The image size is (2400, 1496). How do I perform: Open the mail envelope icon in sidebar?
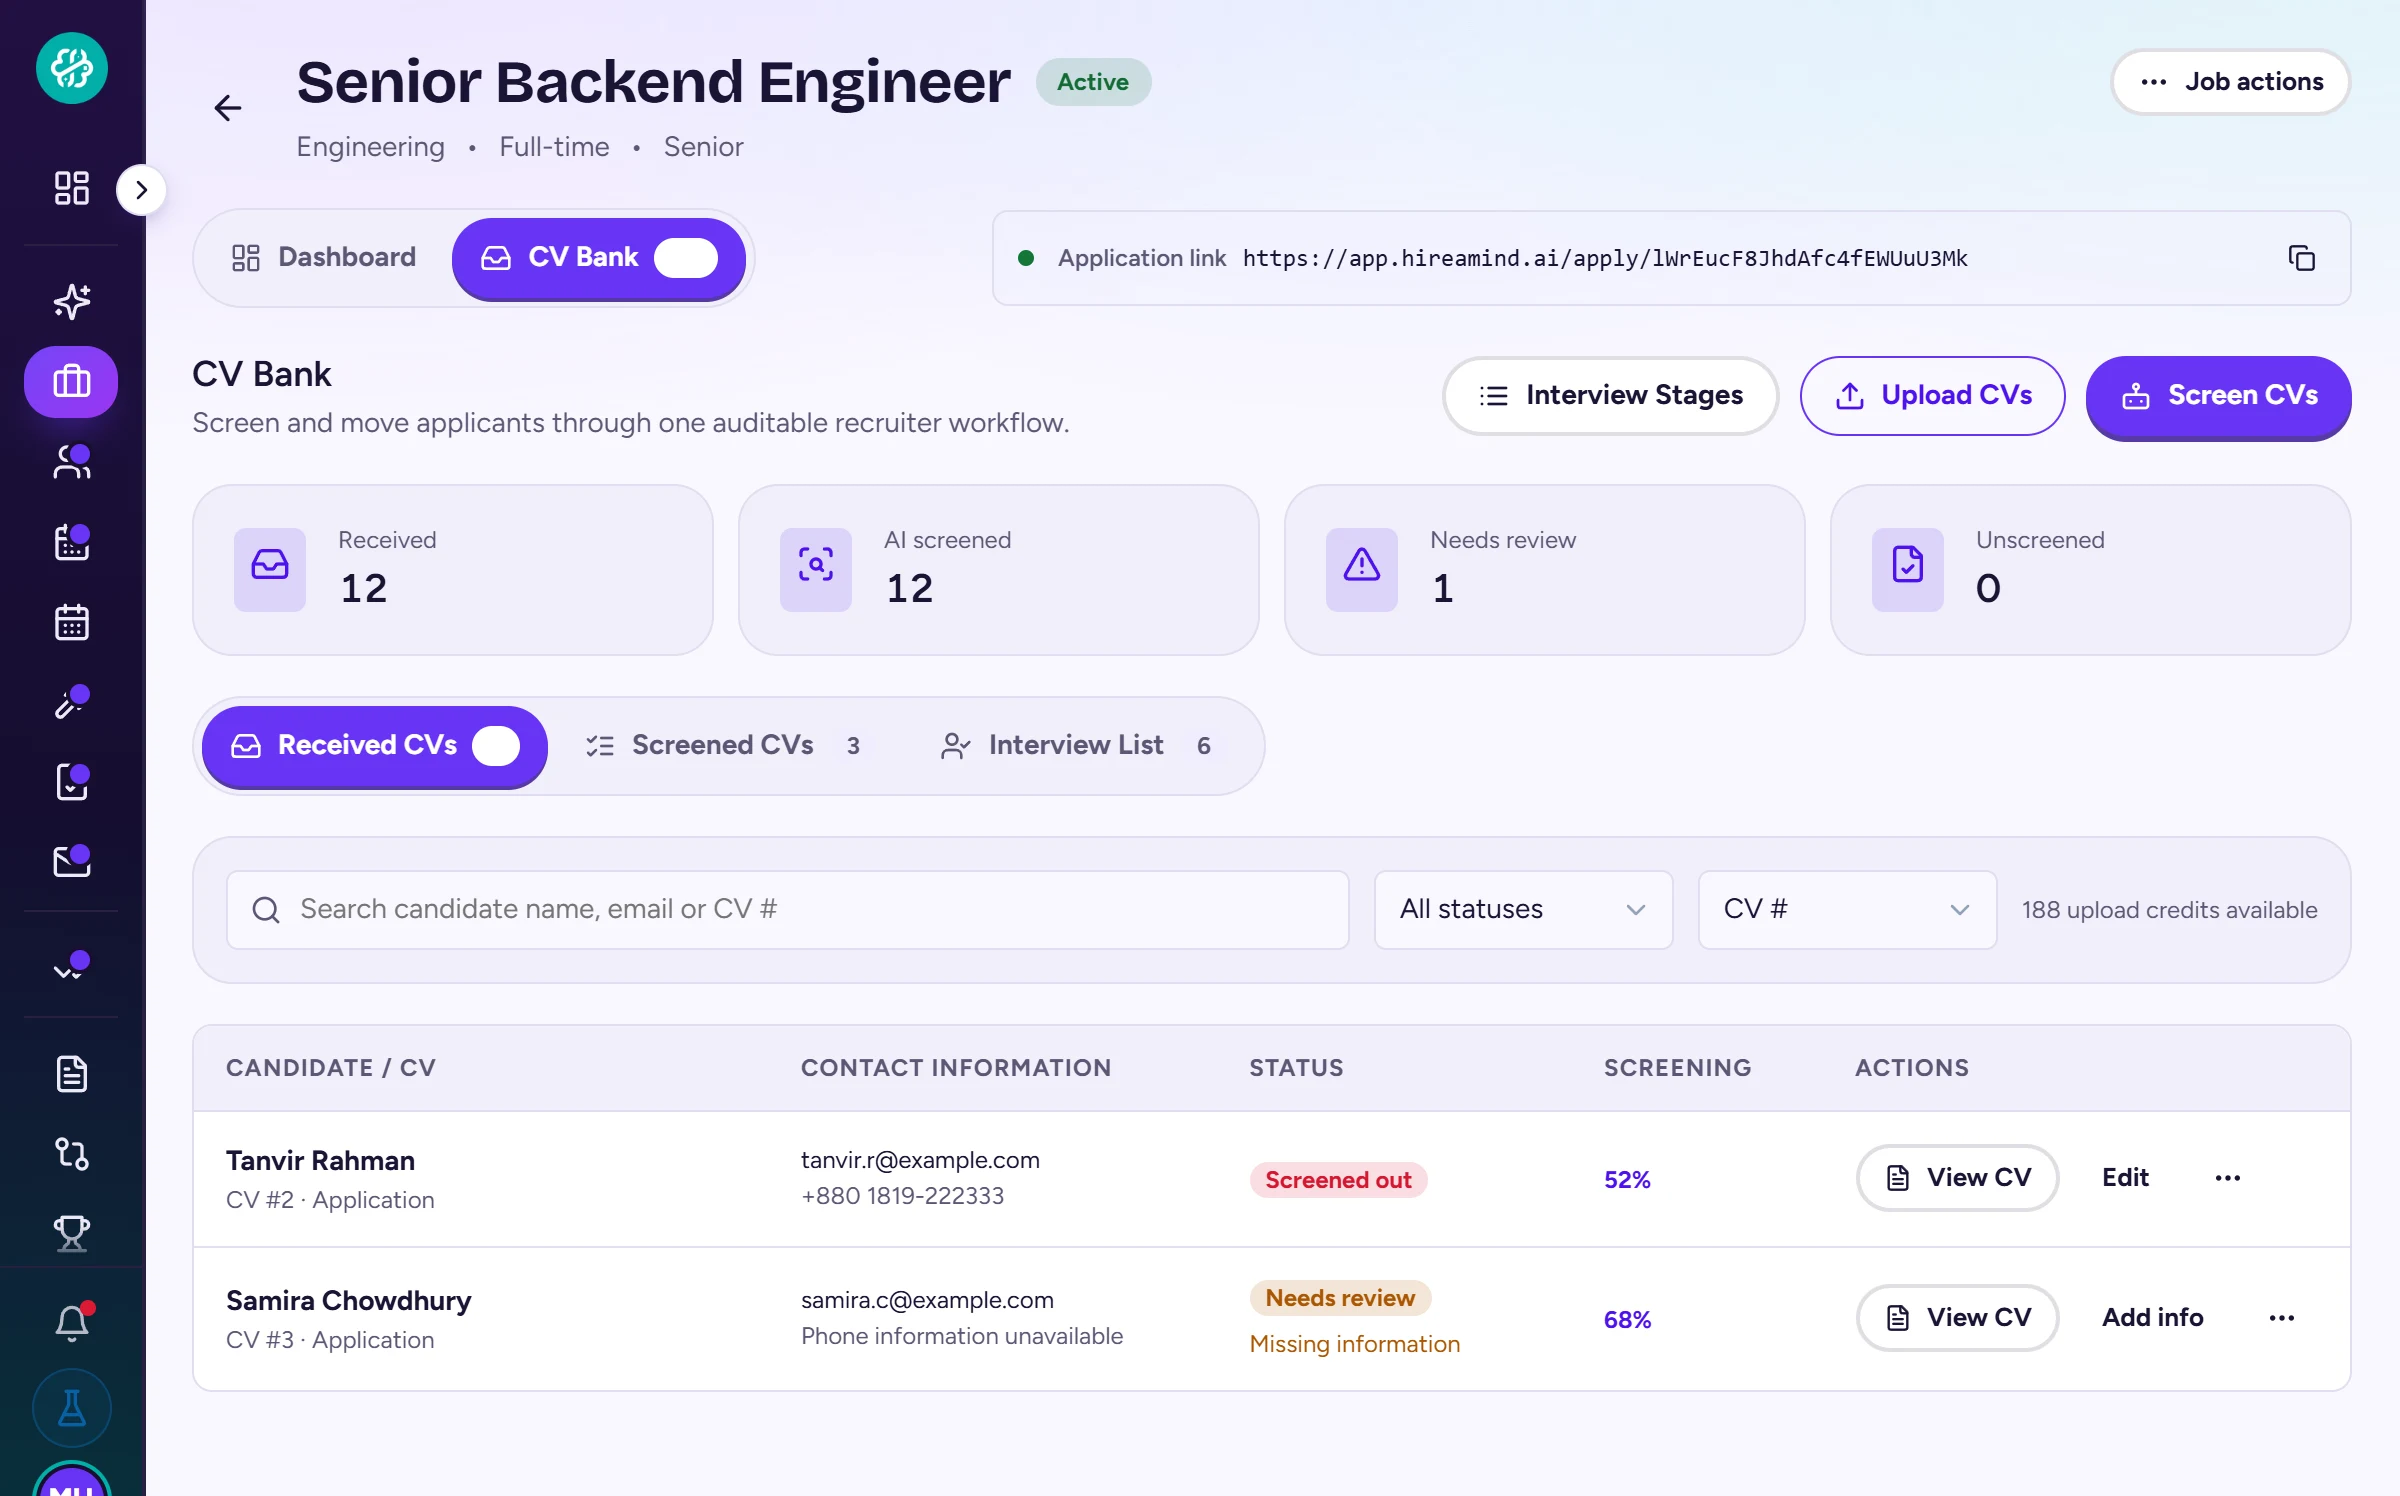(x=72, y=861)
